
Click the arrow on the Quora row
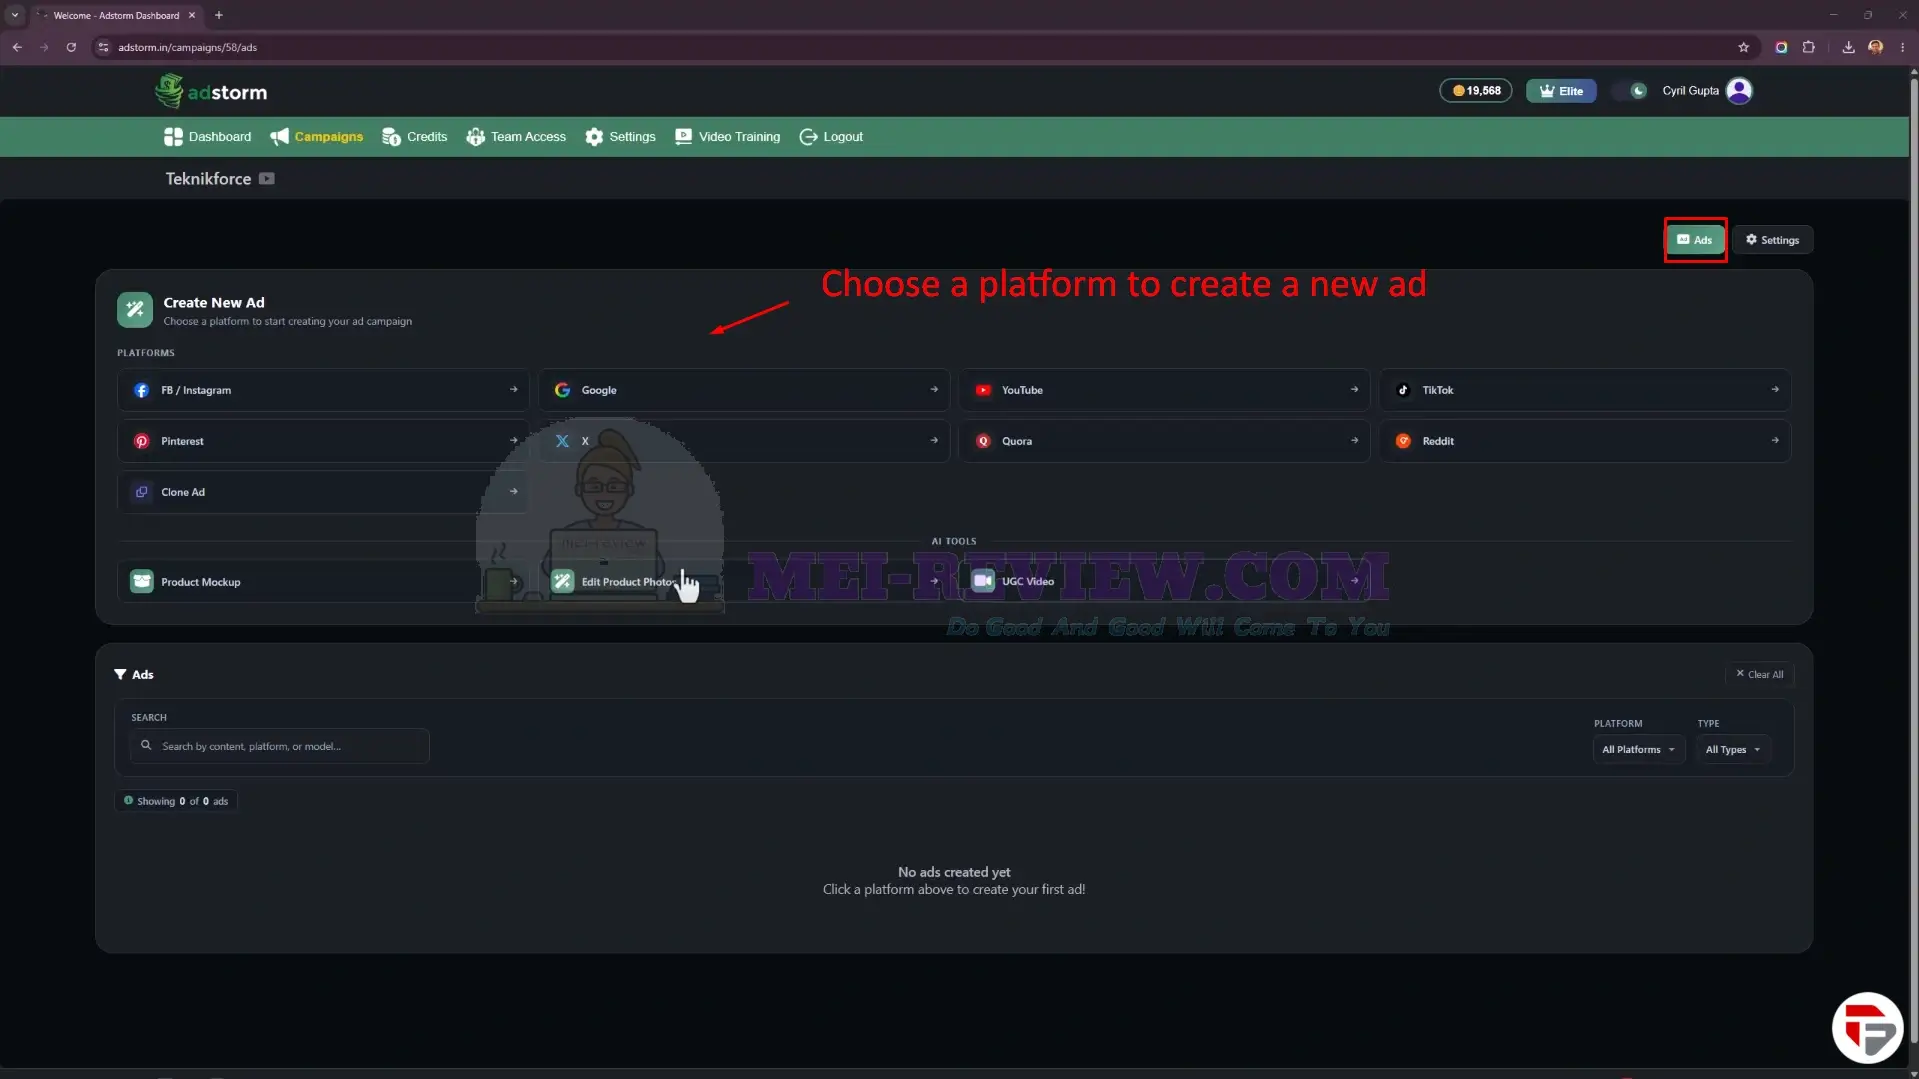click(1354, 440)
